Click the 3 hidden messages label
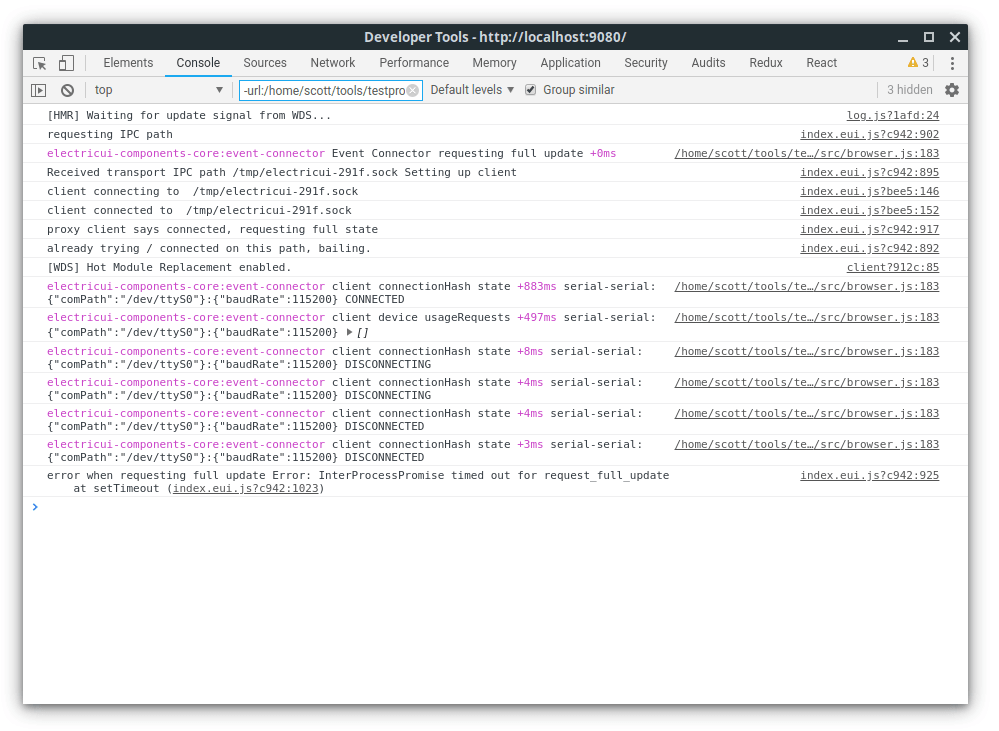Image resolution: width=999 pixels, height=731 pixels. (x=910, y=90)
